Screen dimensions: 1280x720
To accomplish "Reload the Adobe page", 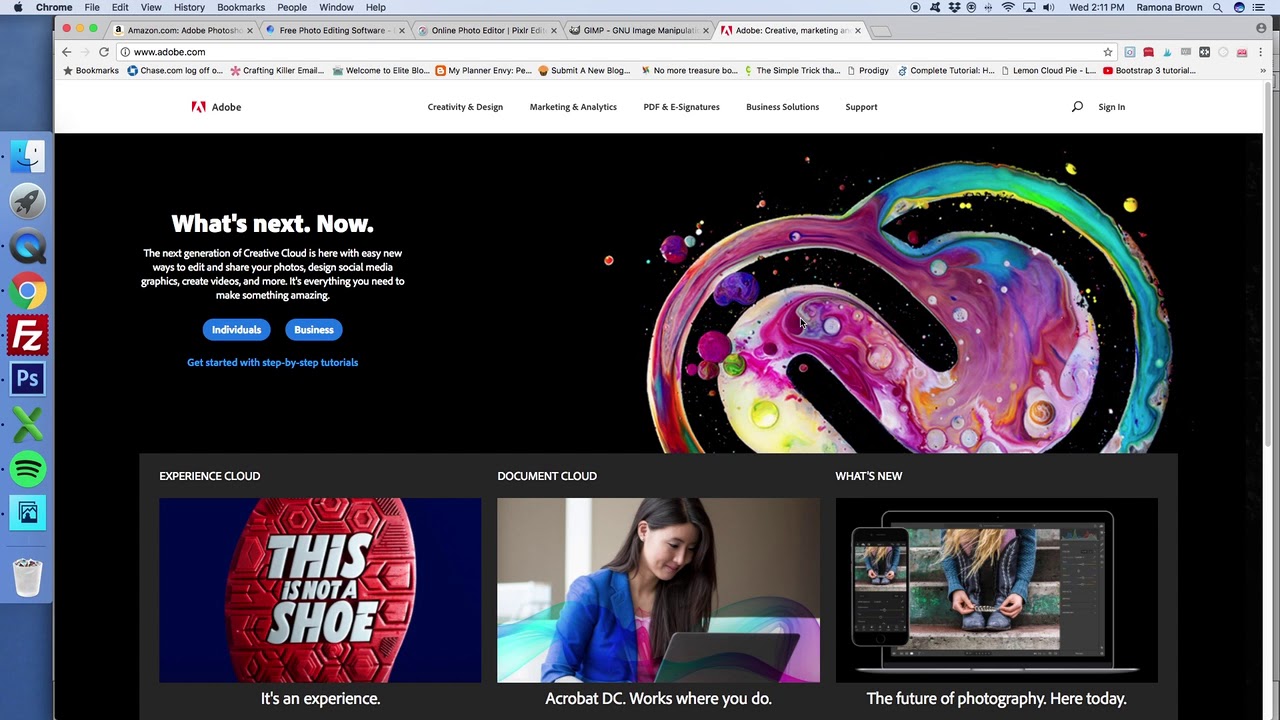I will pos(104,52).
